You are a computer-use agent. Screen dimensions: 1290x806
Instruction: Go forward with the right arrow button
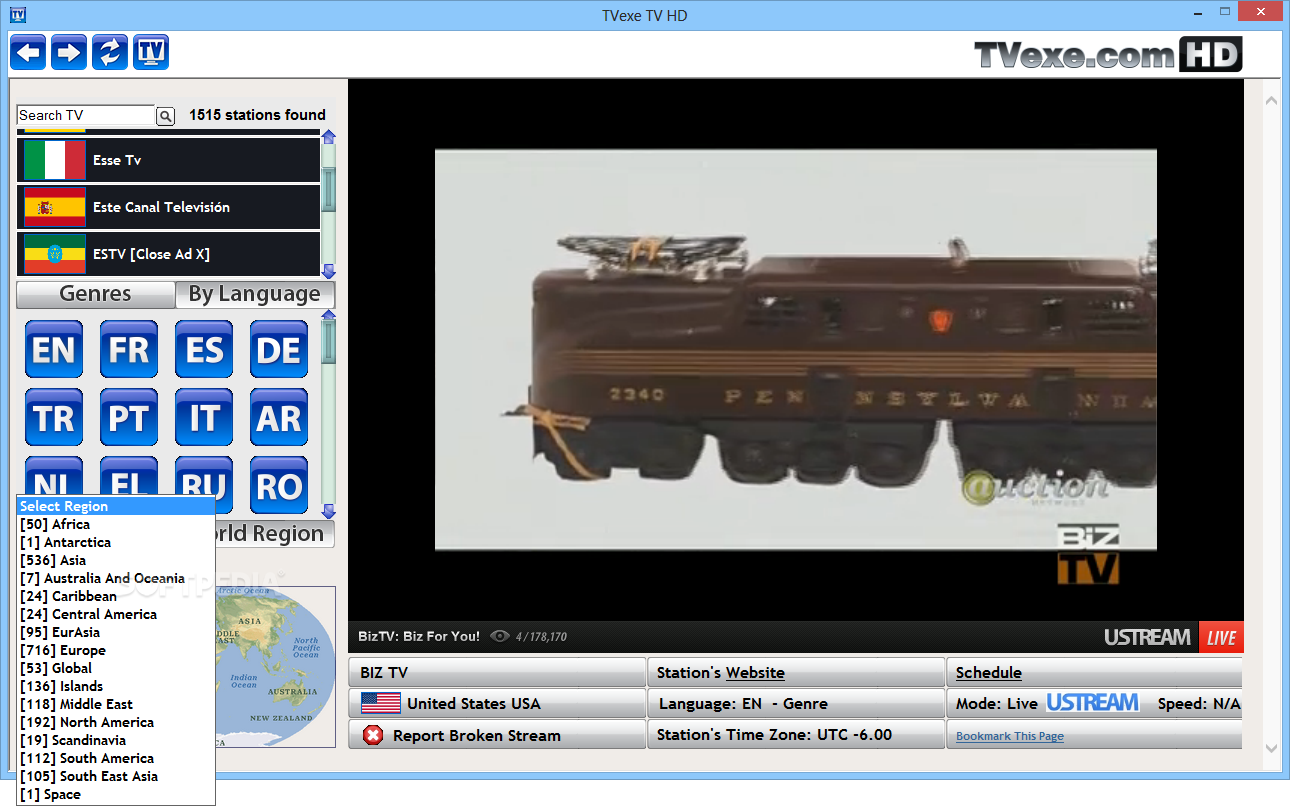click(x=69, y=52)
